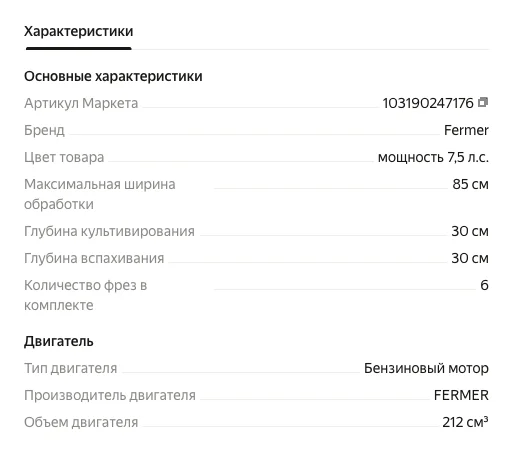
Task: Click the 85 см width value
Action: tap(470, 184)
